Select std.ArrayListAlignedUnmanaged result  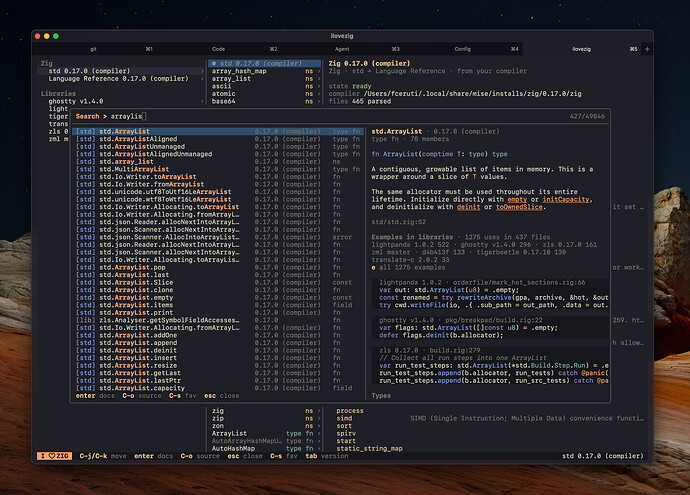218,154
